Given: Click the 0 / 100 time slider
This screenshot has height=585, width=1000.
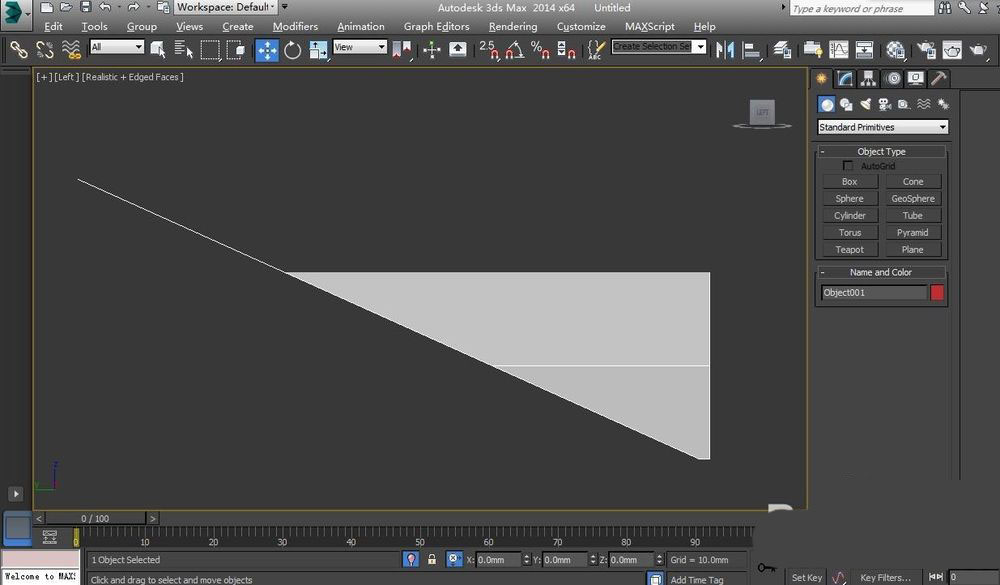Looking at the screenshot, I should (x=95, y=519).
